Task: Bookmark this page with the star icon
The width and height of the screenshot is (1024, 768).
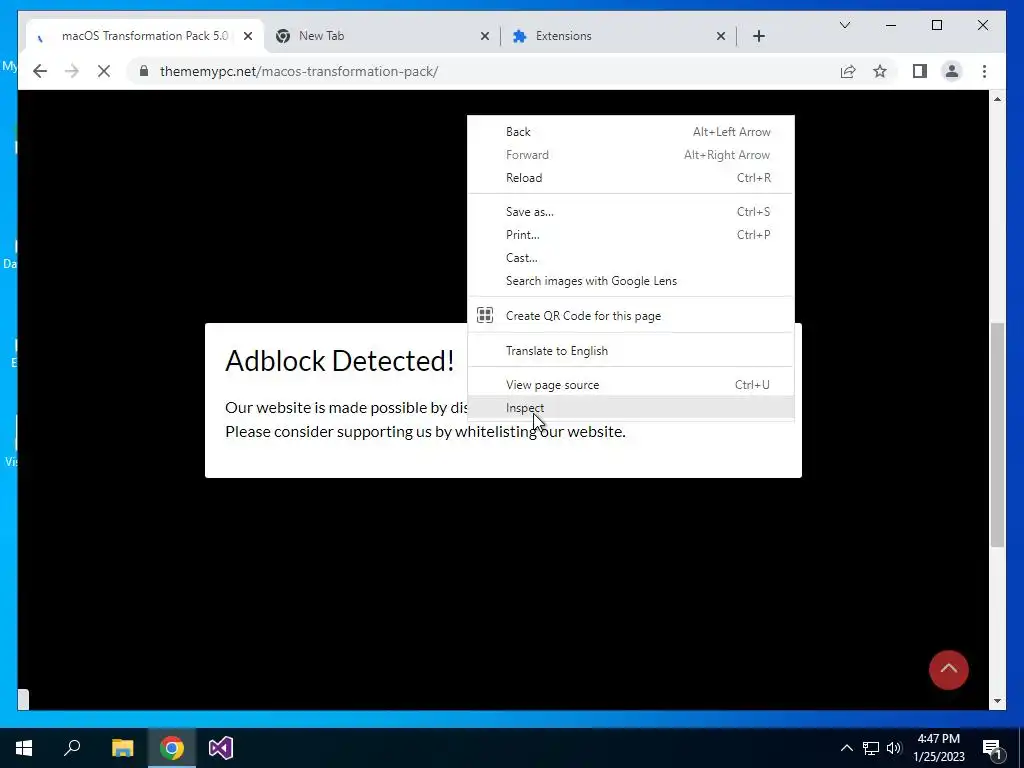Action: 880,71
